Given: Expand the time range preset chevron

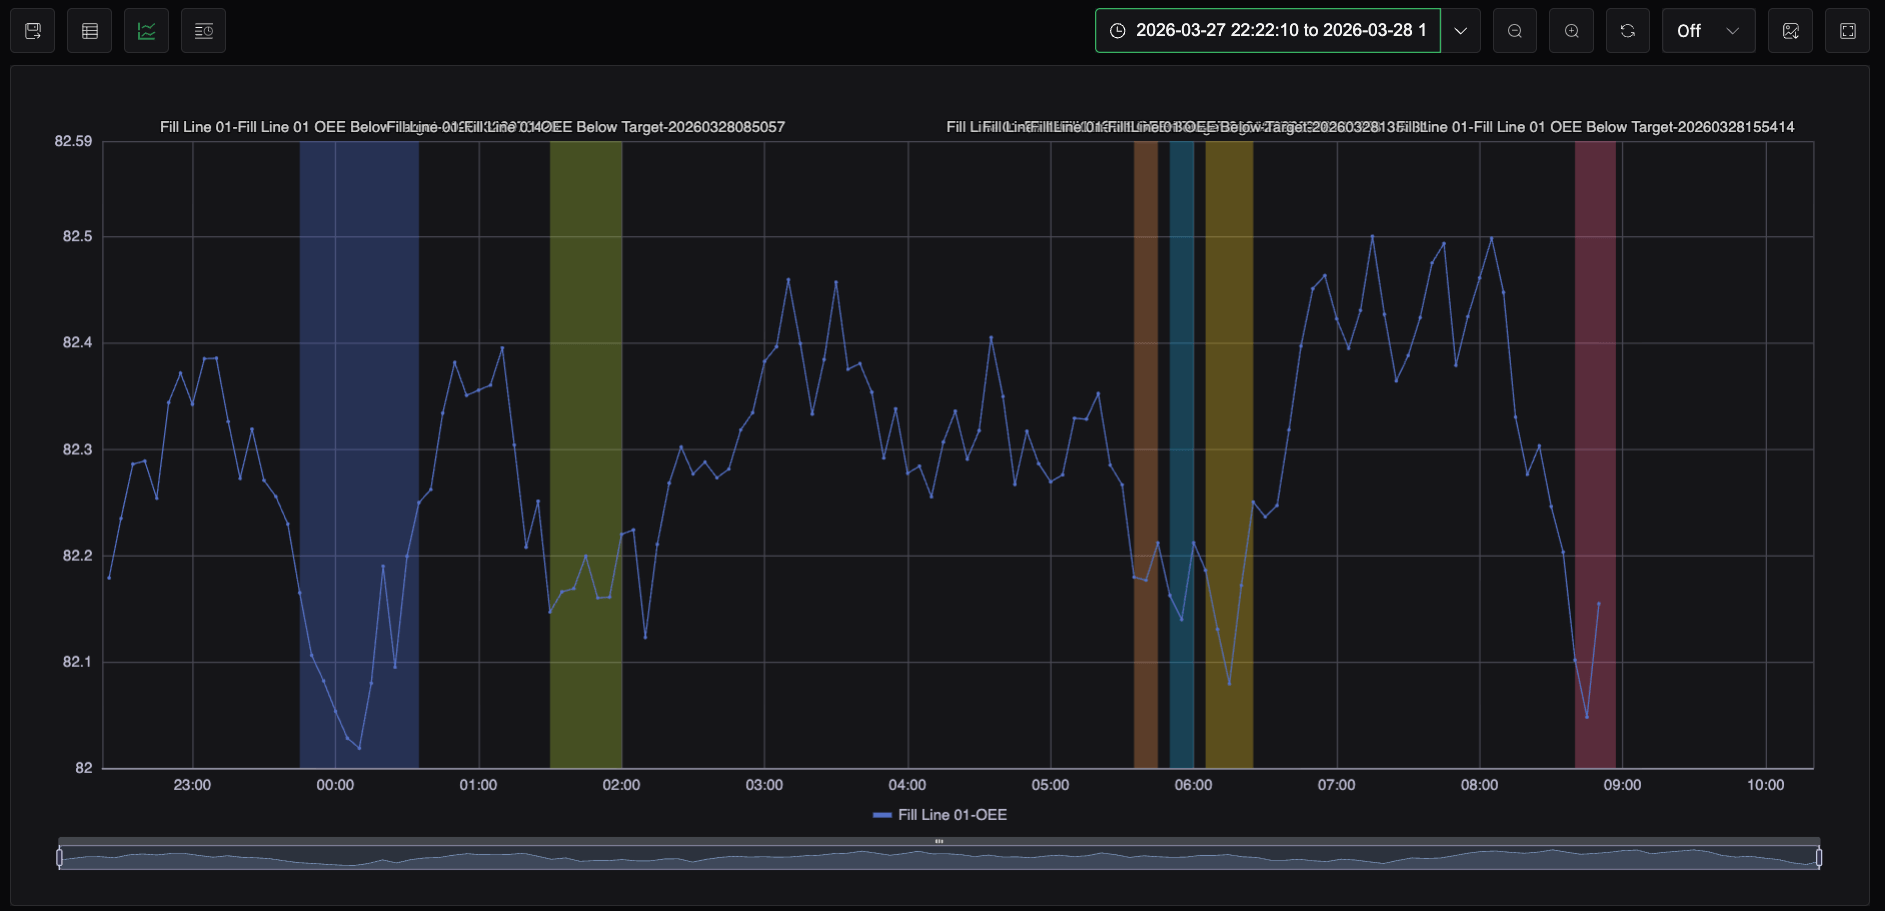Looking at the screenshot, I should 1461,31.
